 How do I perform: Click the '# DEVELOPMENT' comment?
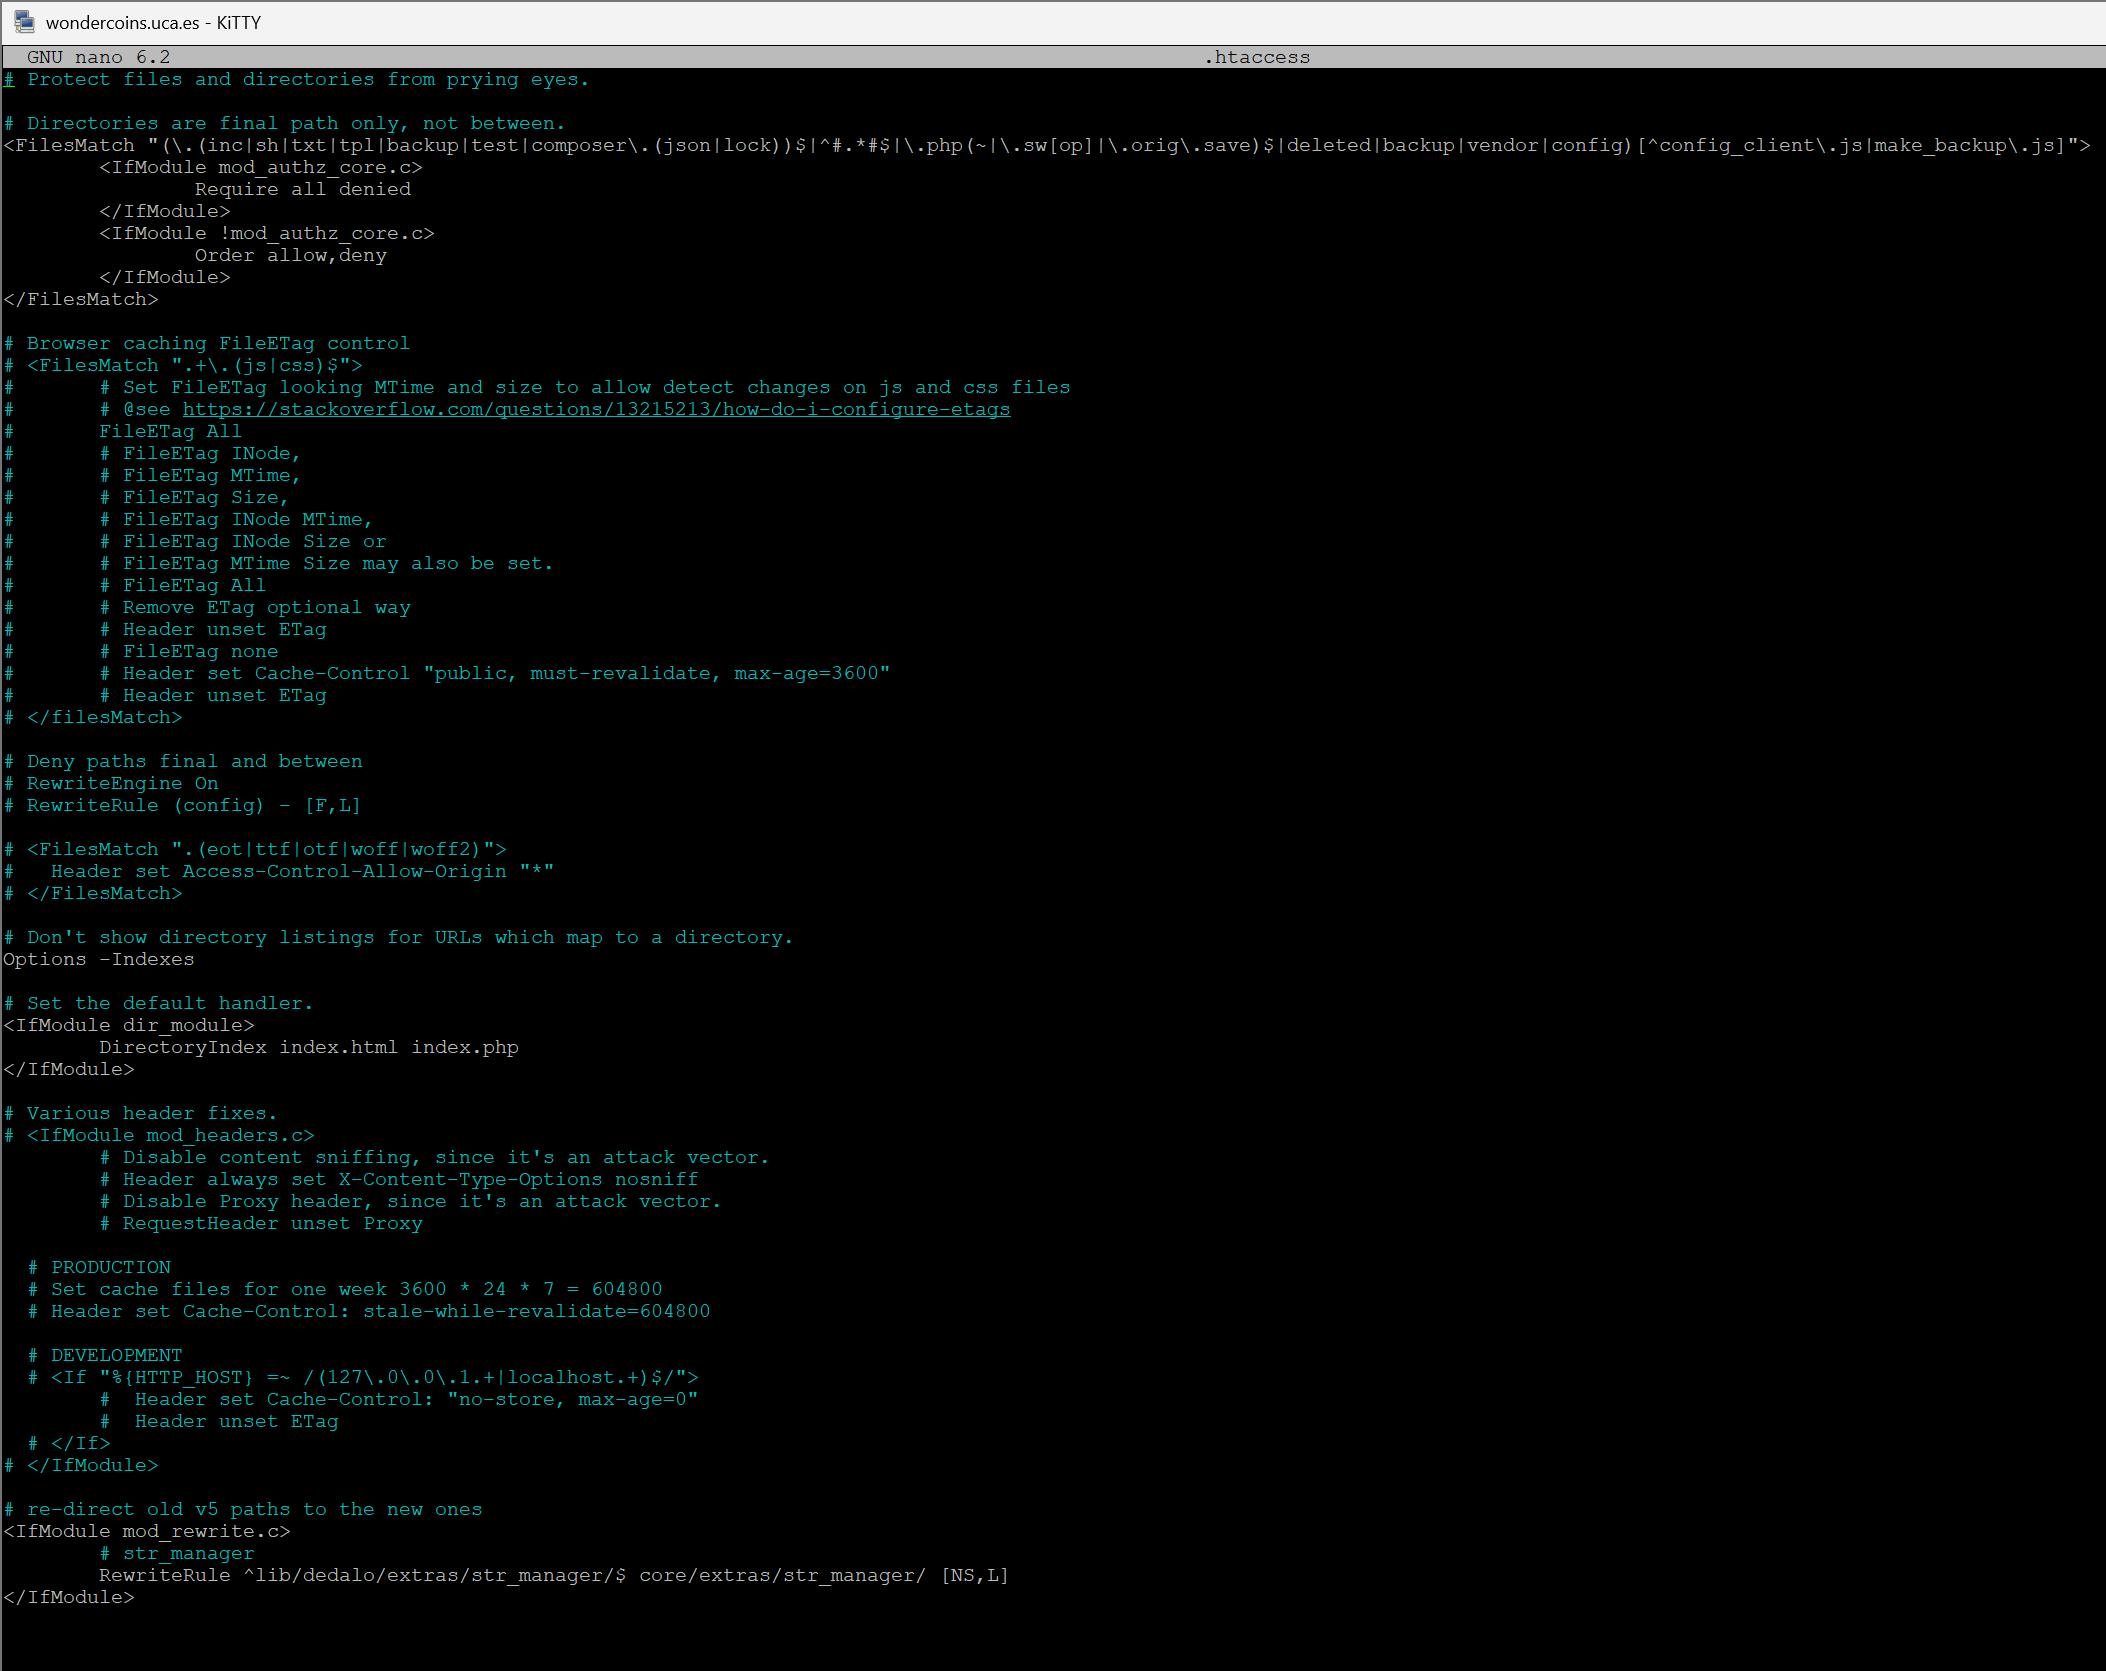[x=105, y=1355]
